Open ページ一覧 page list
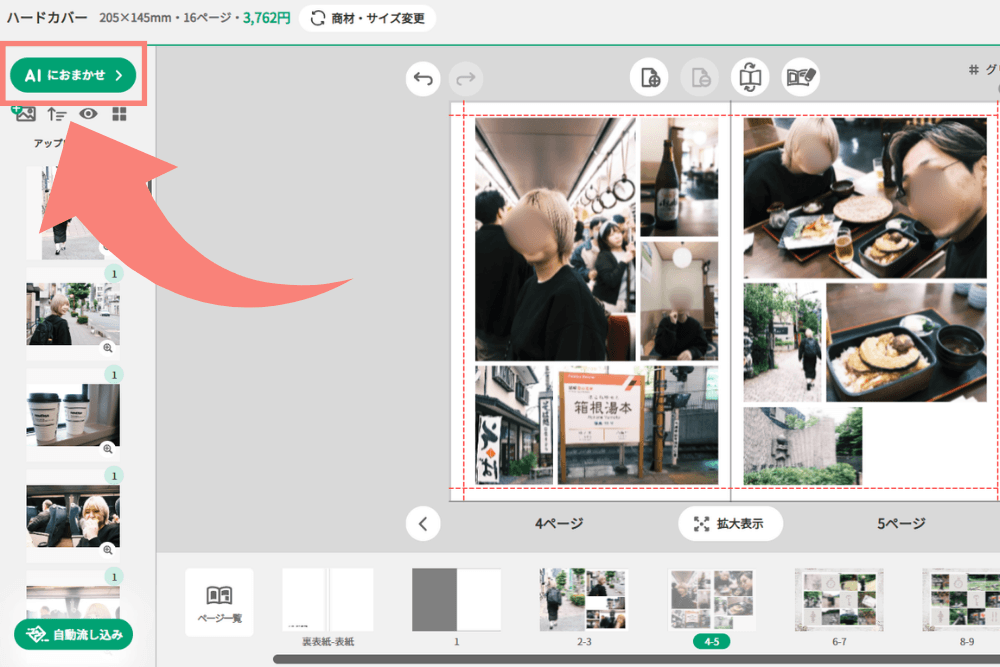Viewport: 1000px width, 667px height. pos(219,603)
